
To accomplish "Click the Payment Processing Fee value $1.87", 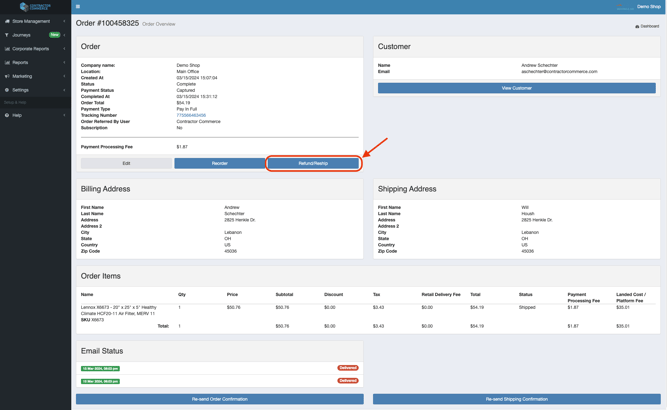I will coord(182,147).
